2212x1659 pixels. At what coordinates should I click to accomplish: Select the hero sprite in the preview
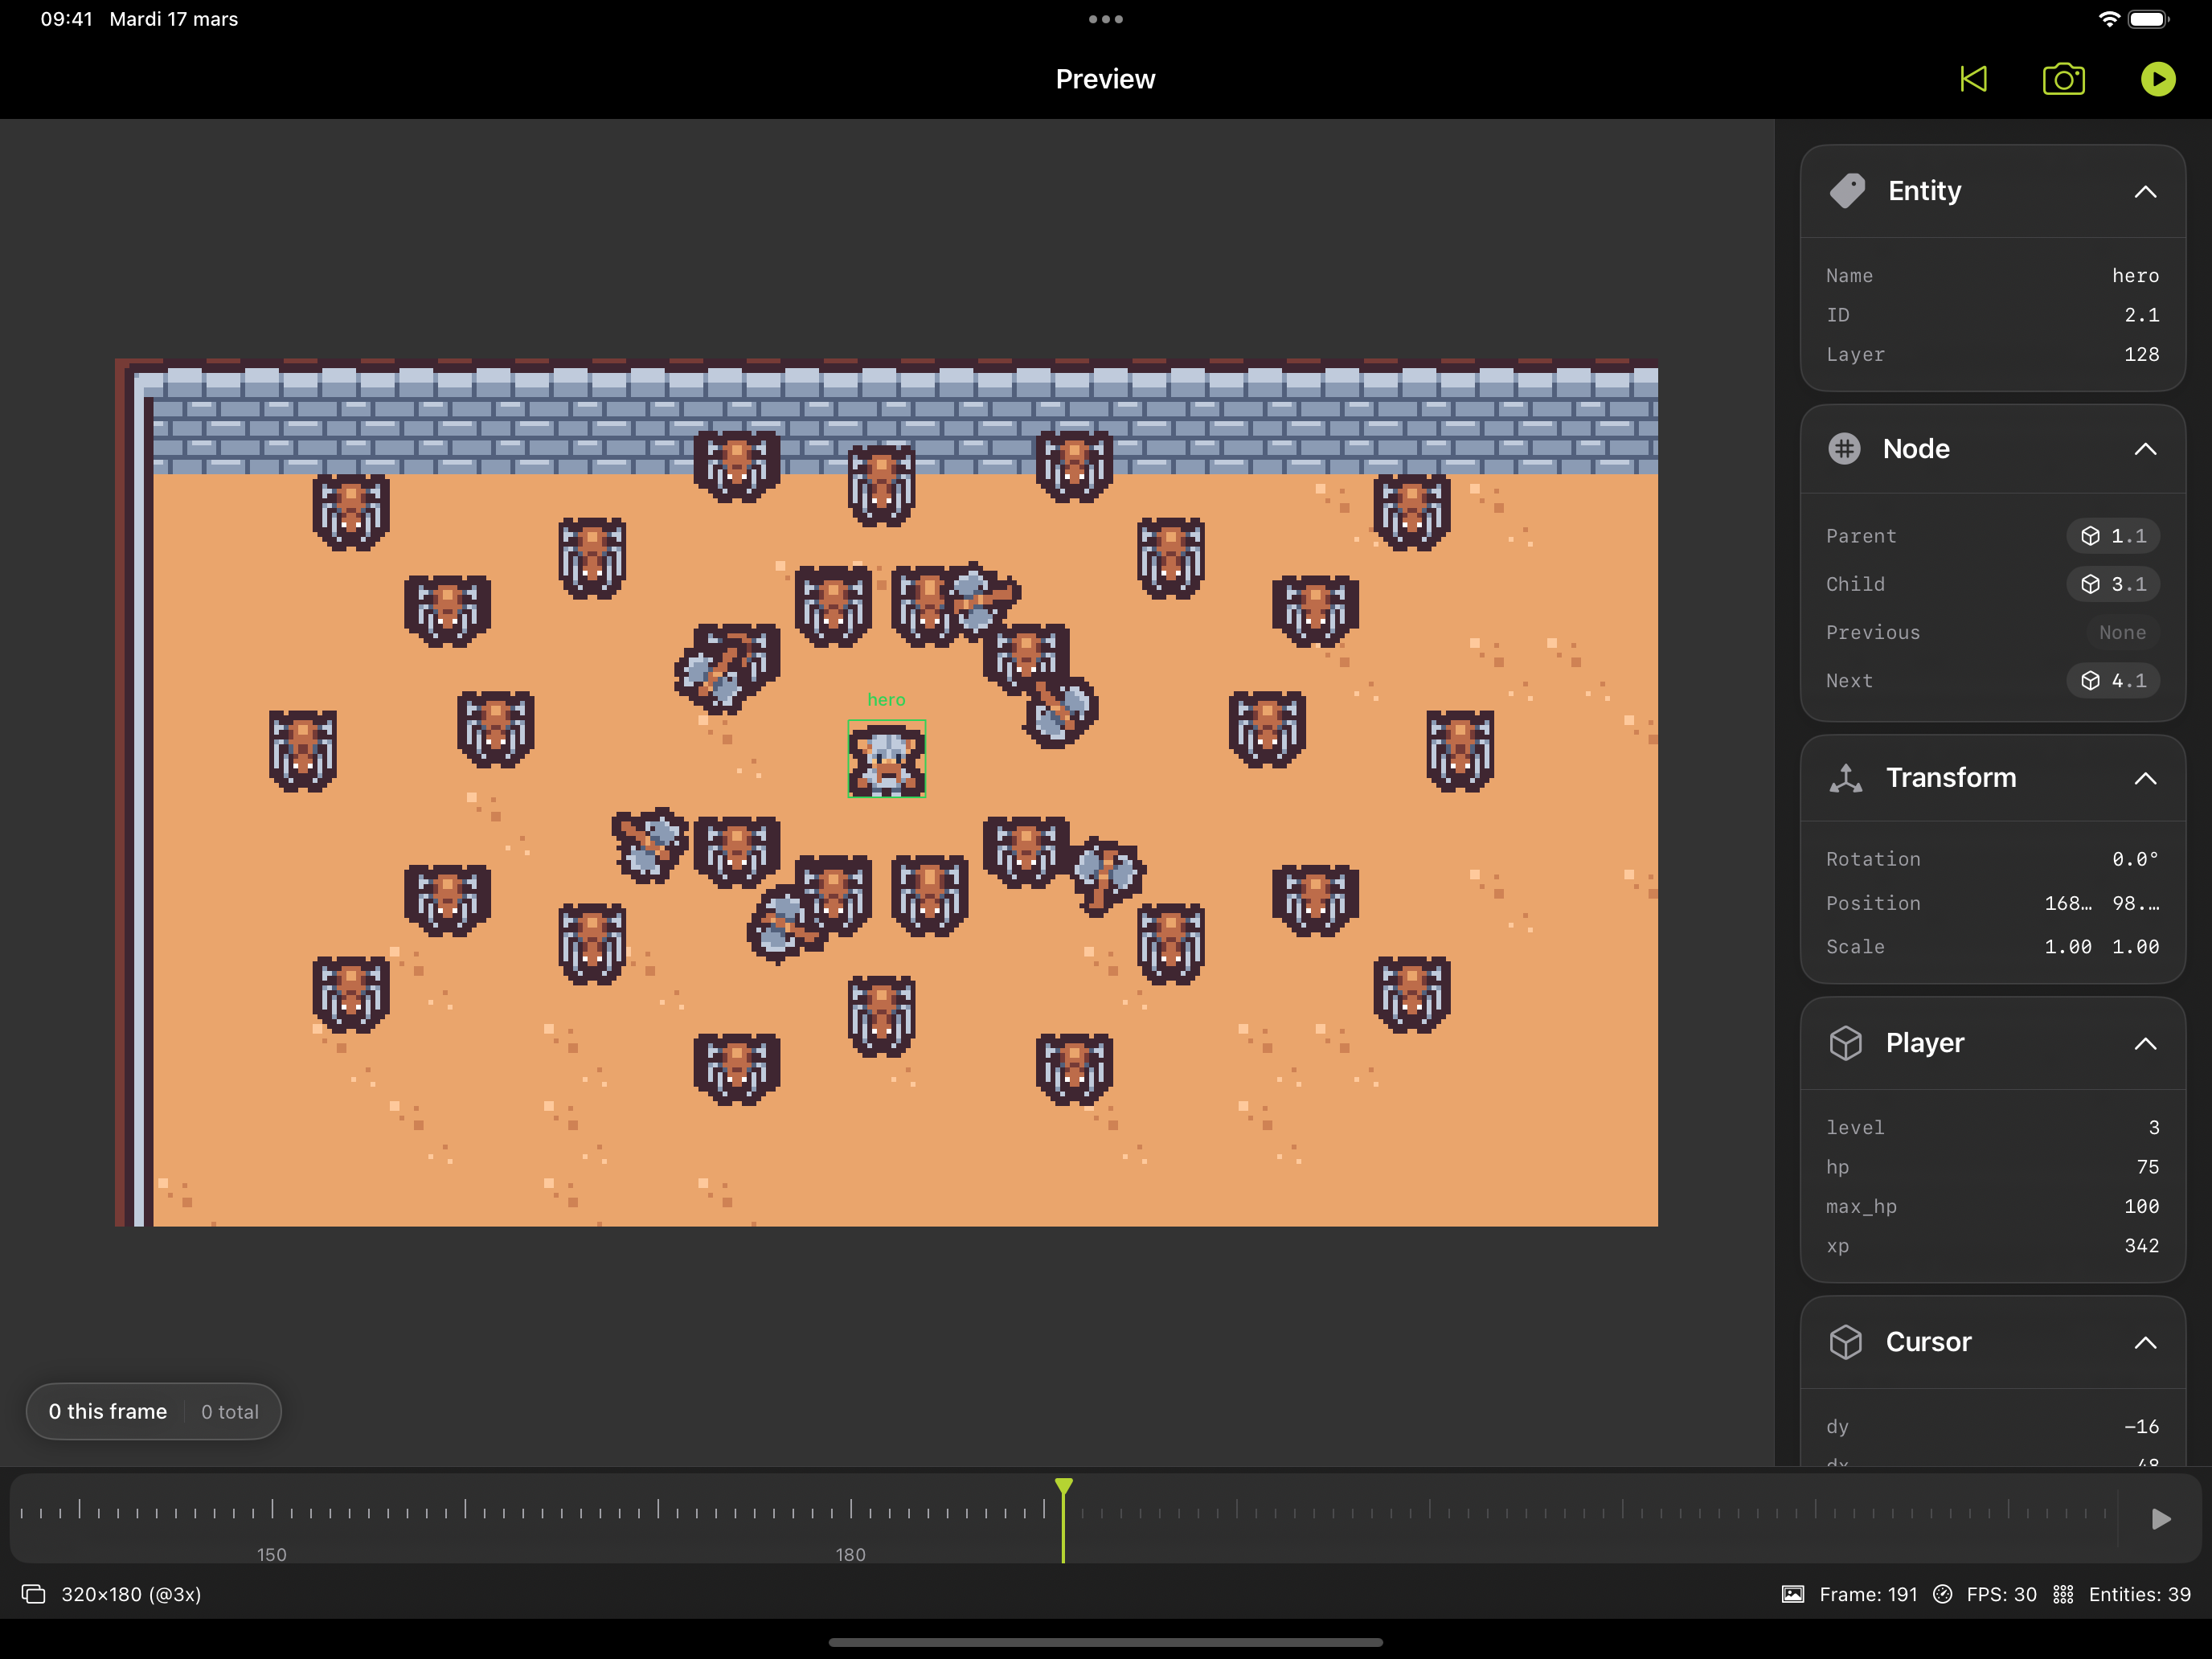tap(887, 759)
